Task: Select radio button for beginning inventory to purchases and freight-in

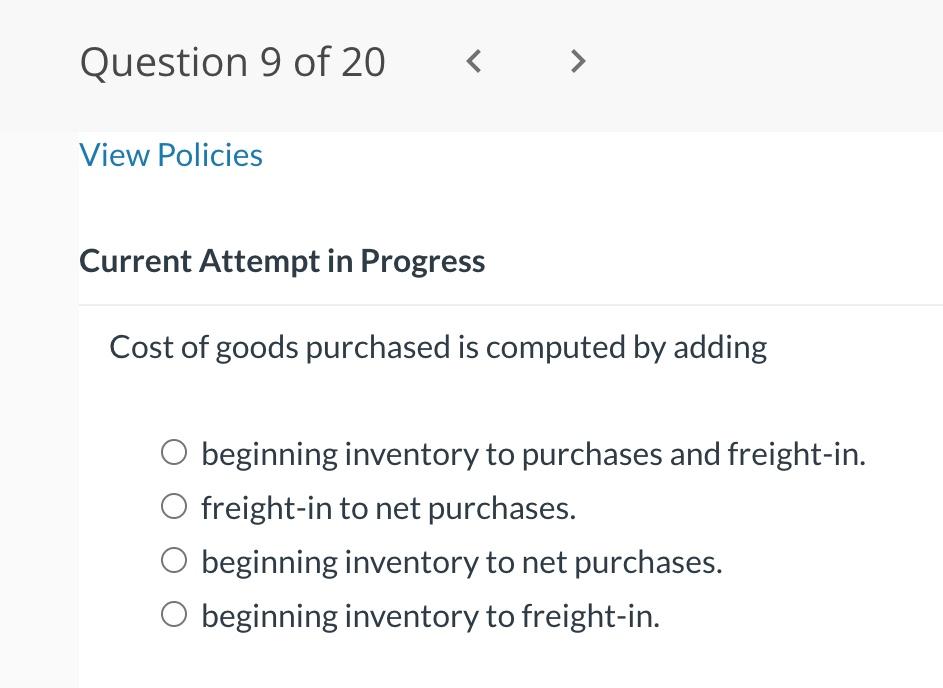Action: pyautogui.click(x=174, y=452)
